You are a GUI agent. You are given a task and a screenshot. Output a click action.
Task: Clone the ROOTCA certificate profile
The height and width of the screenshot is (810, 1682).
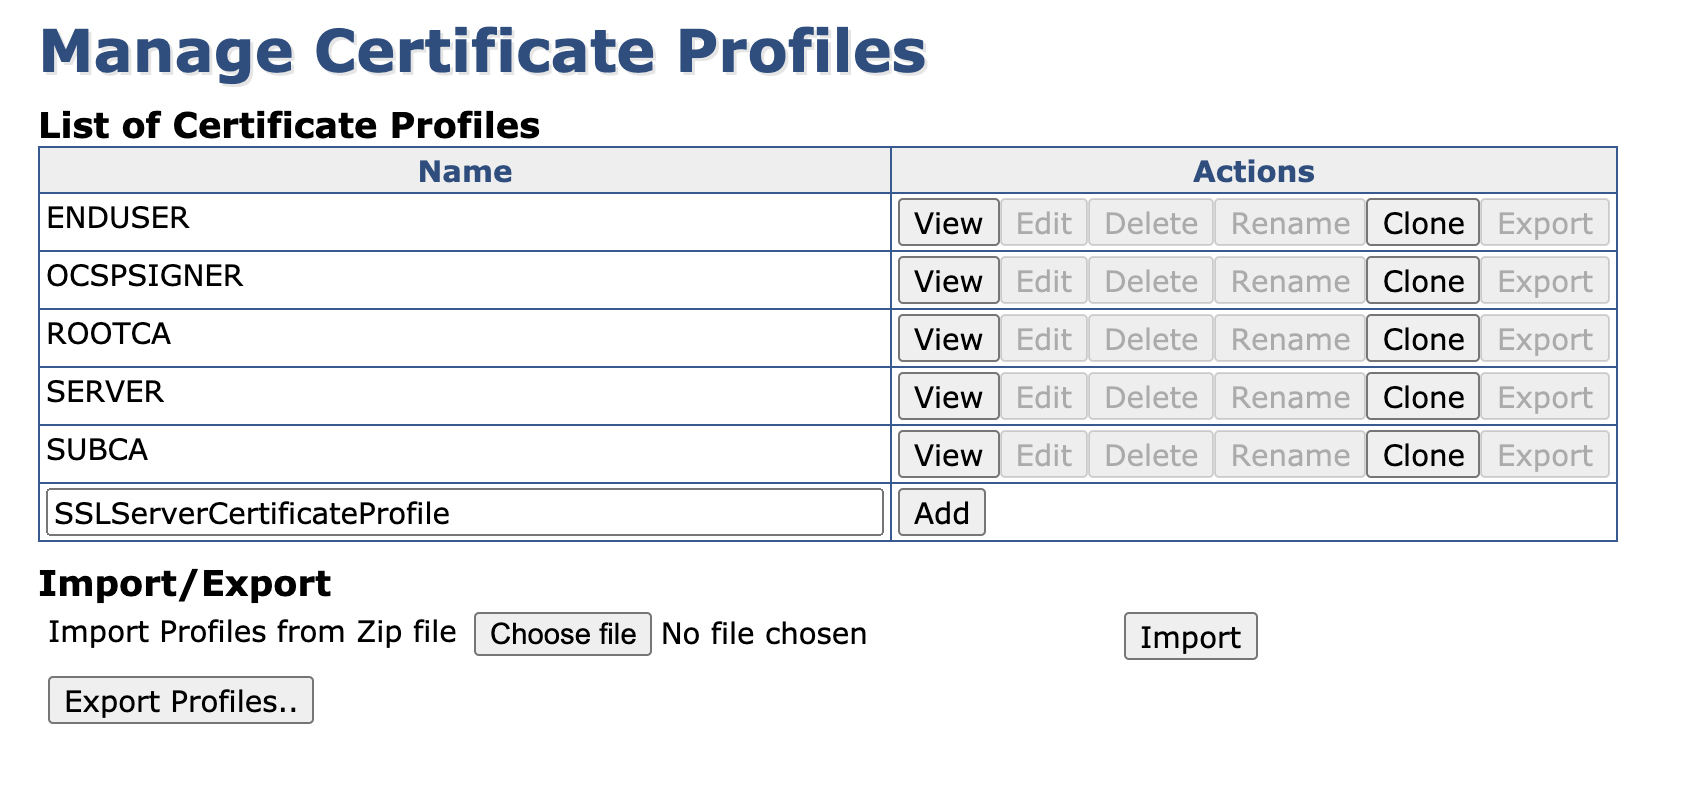point(1422,339)
